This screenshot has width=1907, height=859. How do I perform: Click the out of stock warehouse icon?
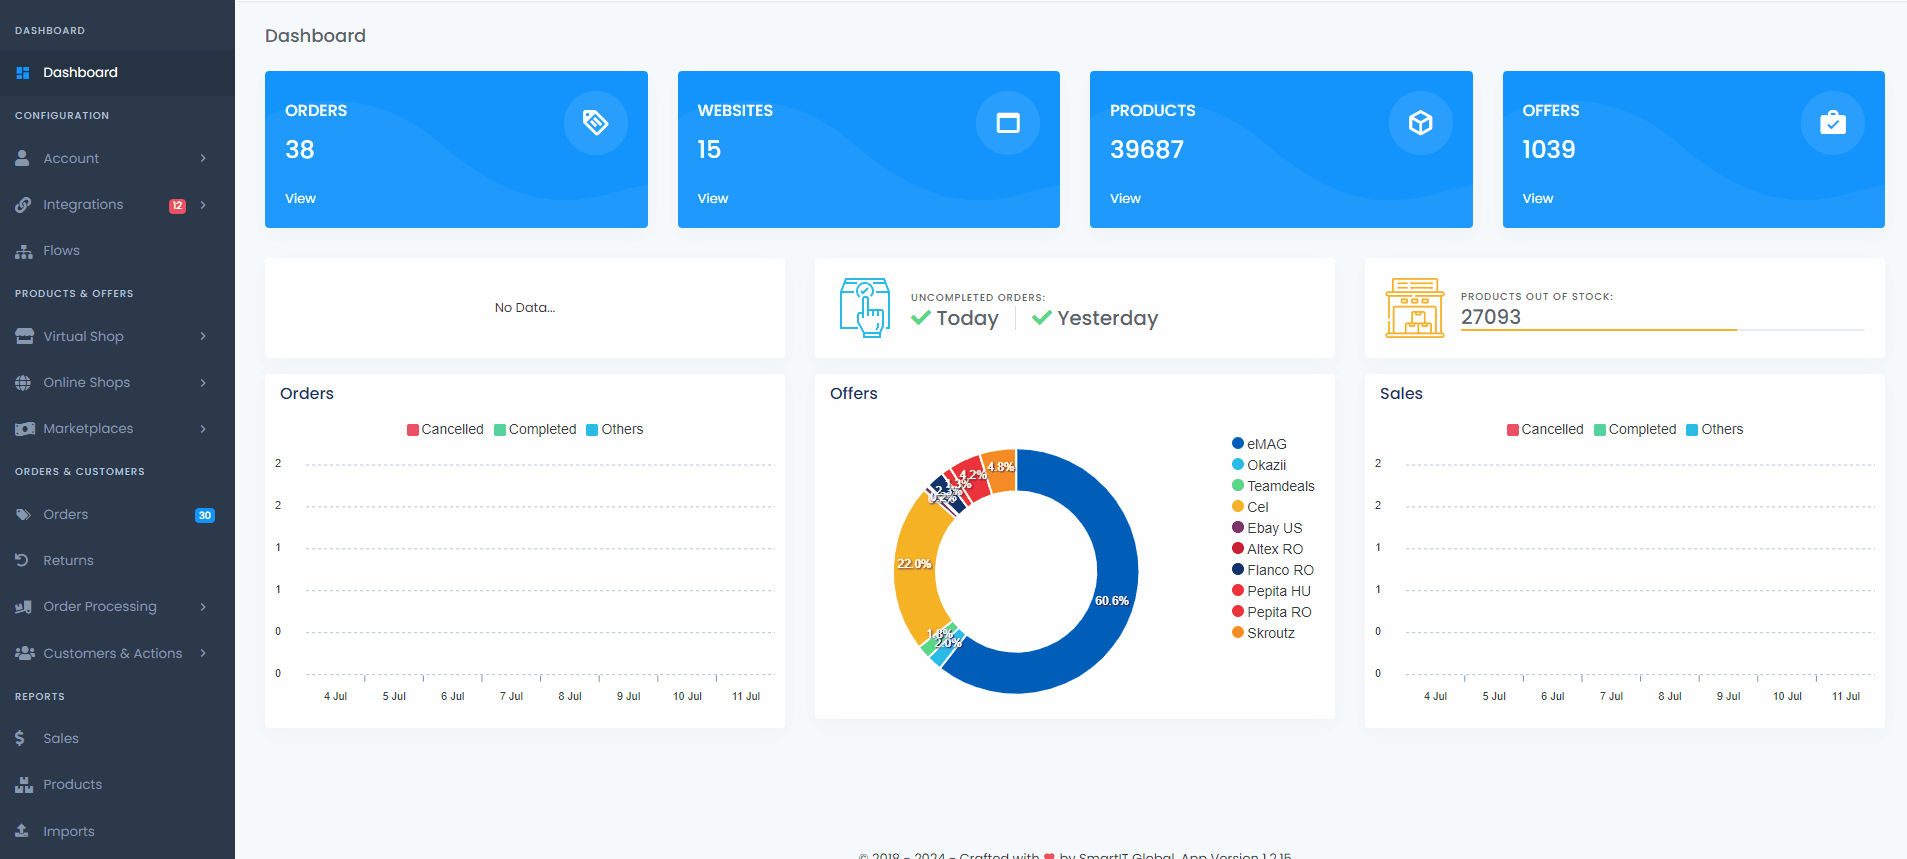(x=1415, y=308)
